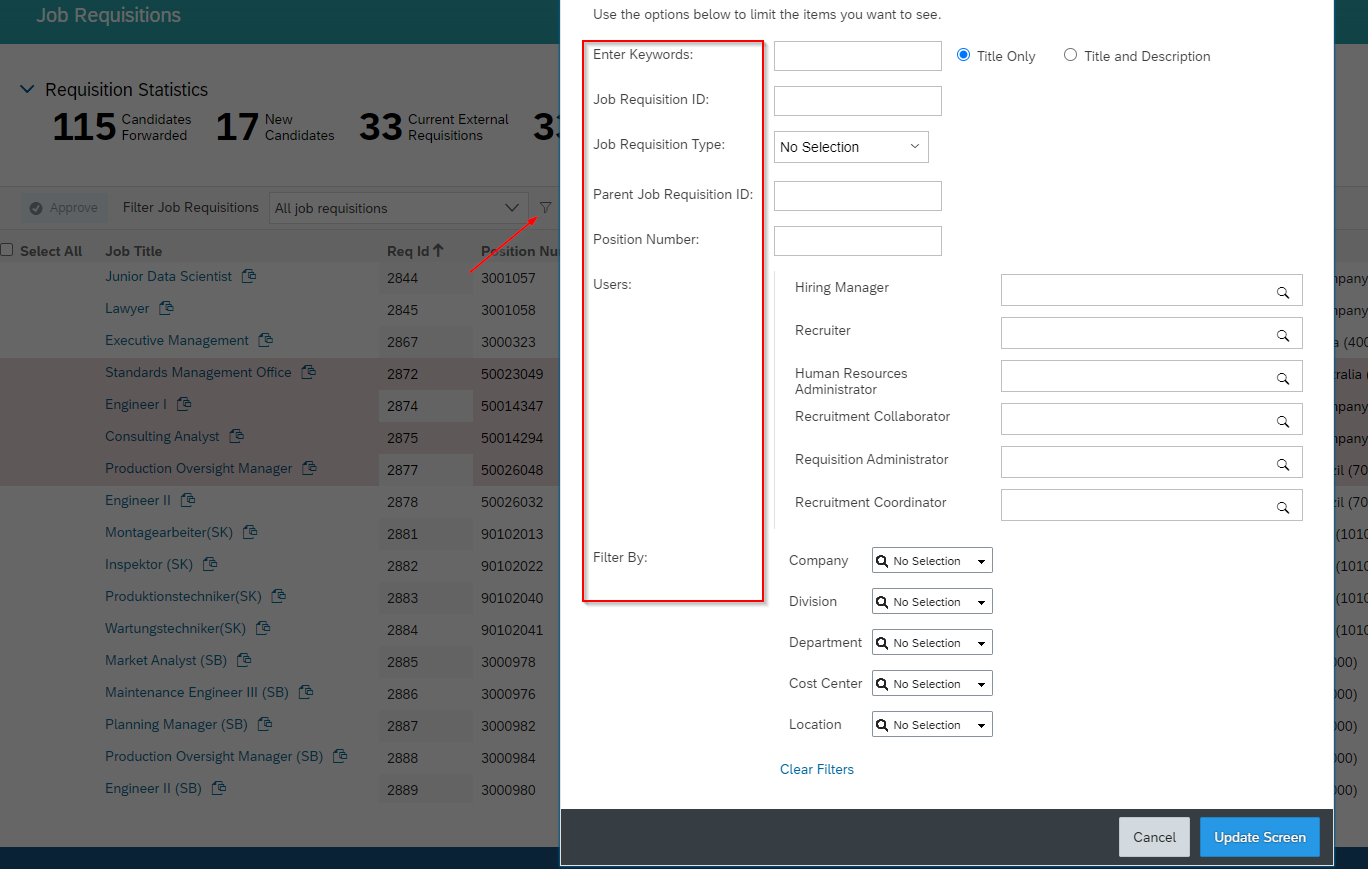Click the copy icon next to Maintenance Engineer III (SB)

tap(306, 692)
